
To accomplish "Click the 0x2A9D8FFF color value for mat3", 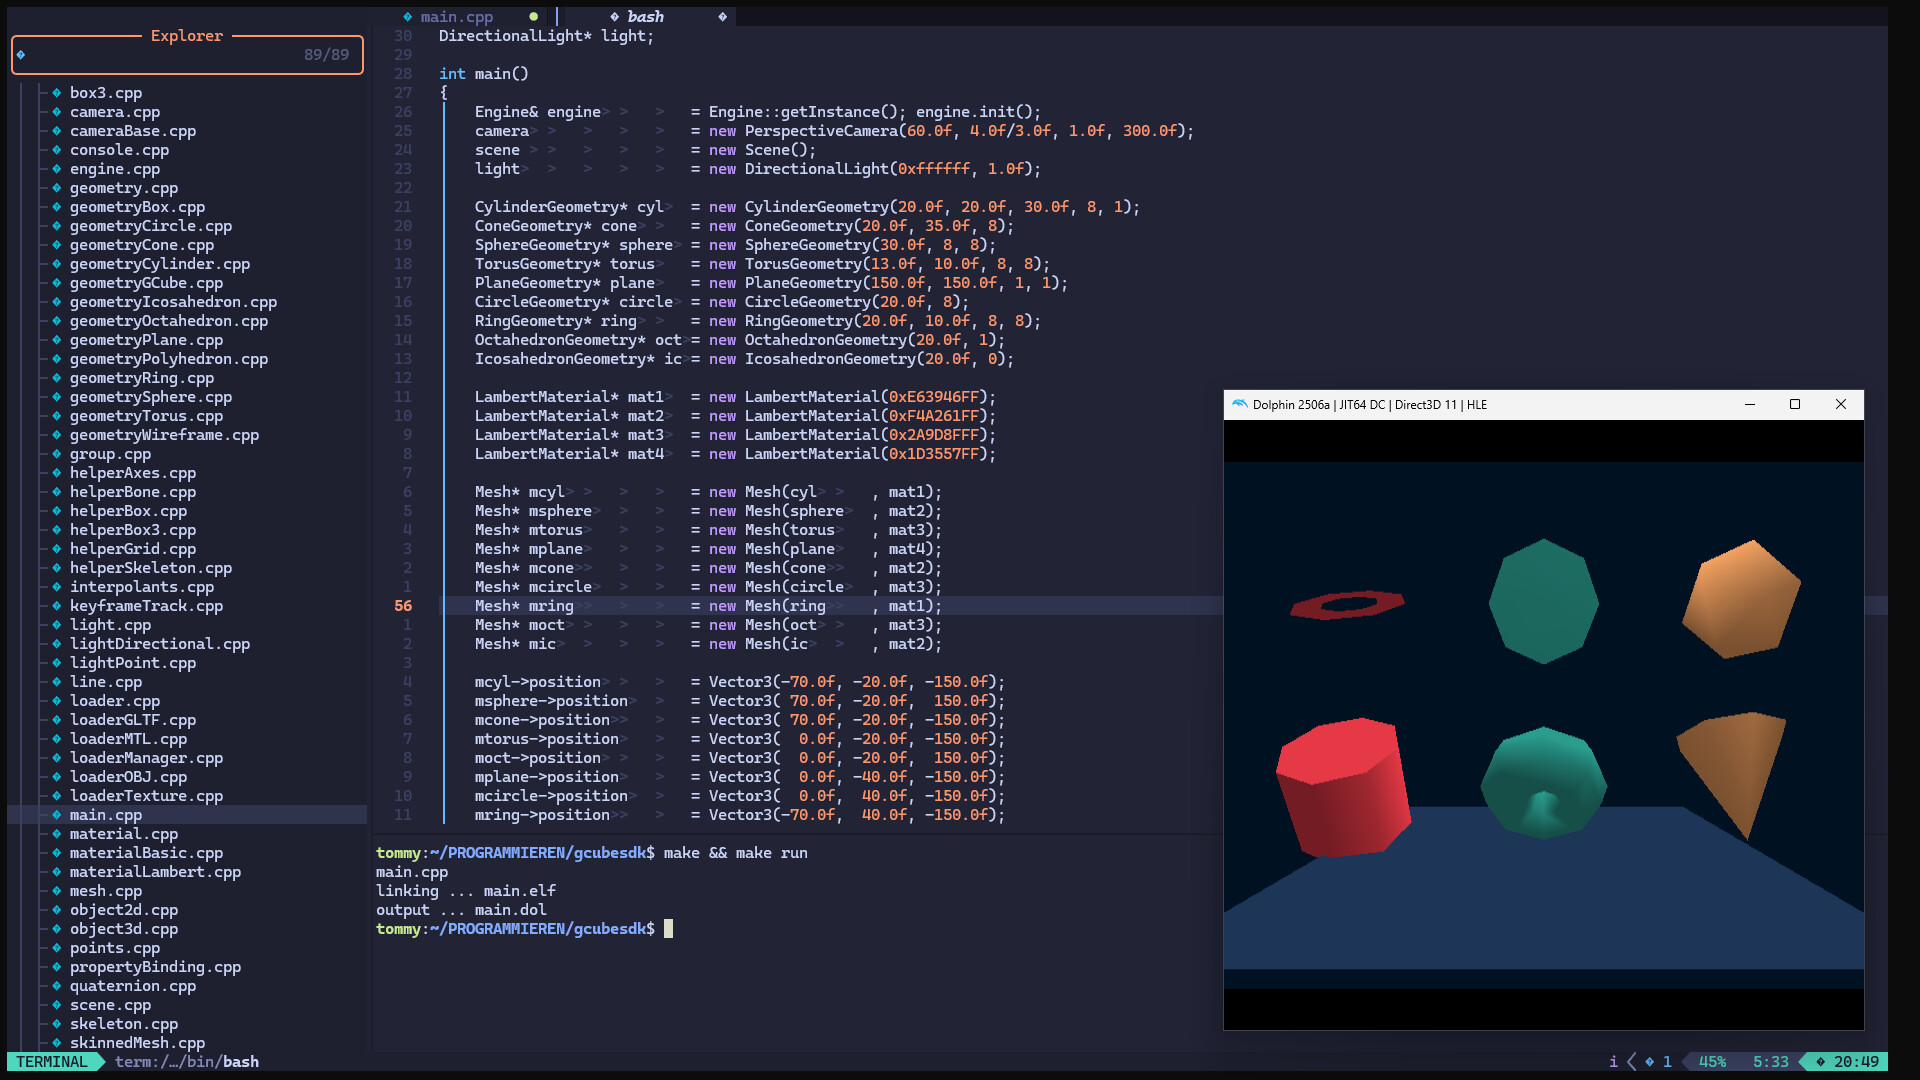I will click(934, 435).
